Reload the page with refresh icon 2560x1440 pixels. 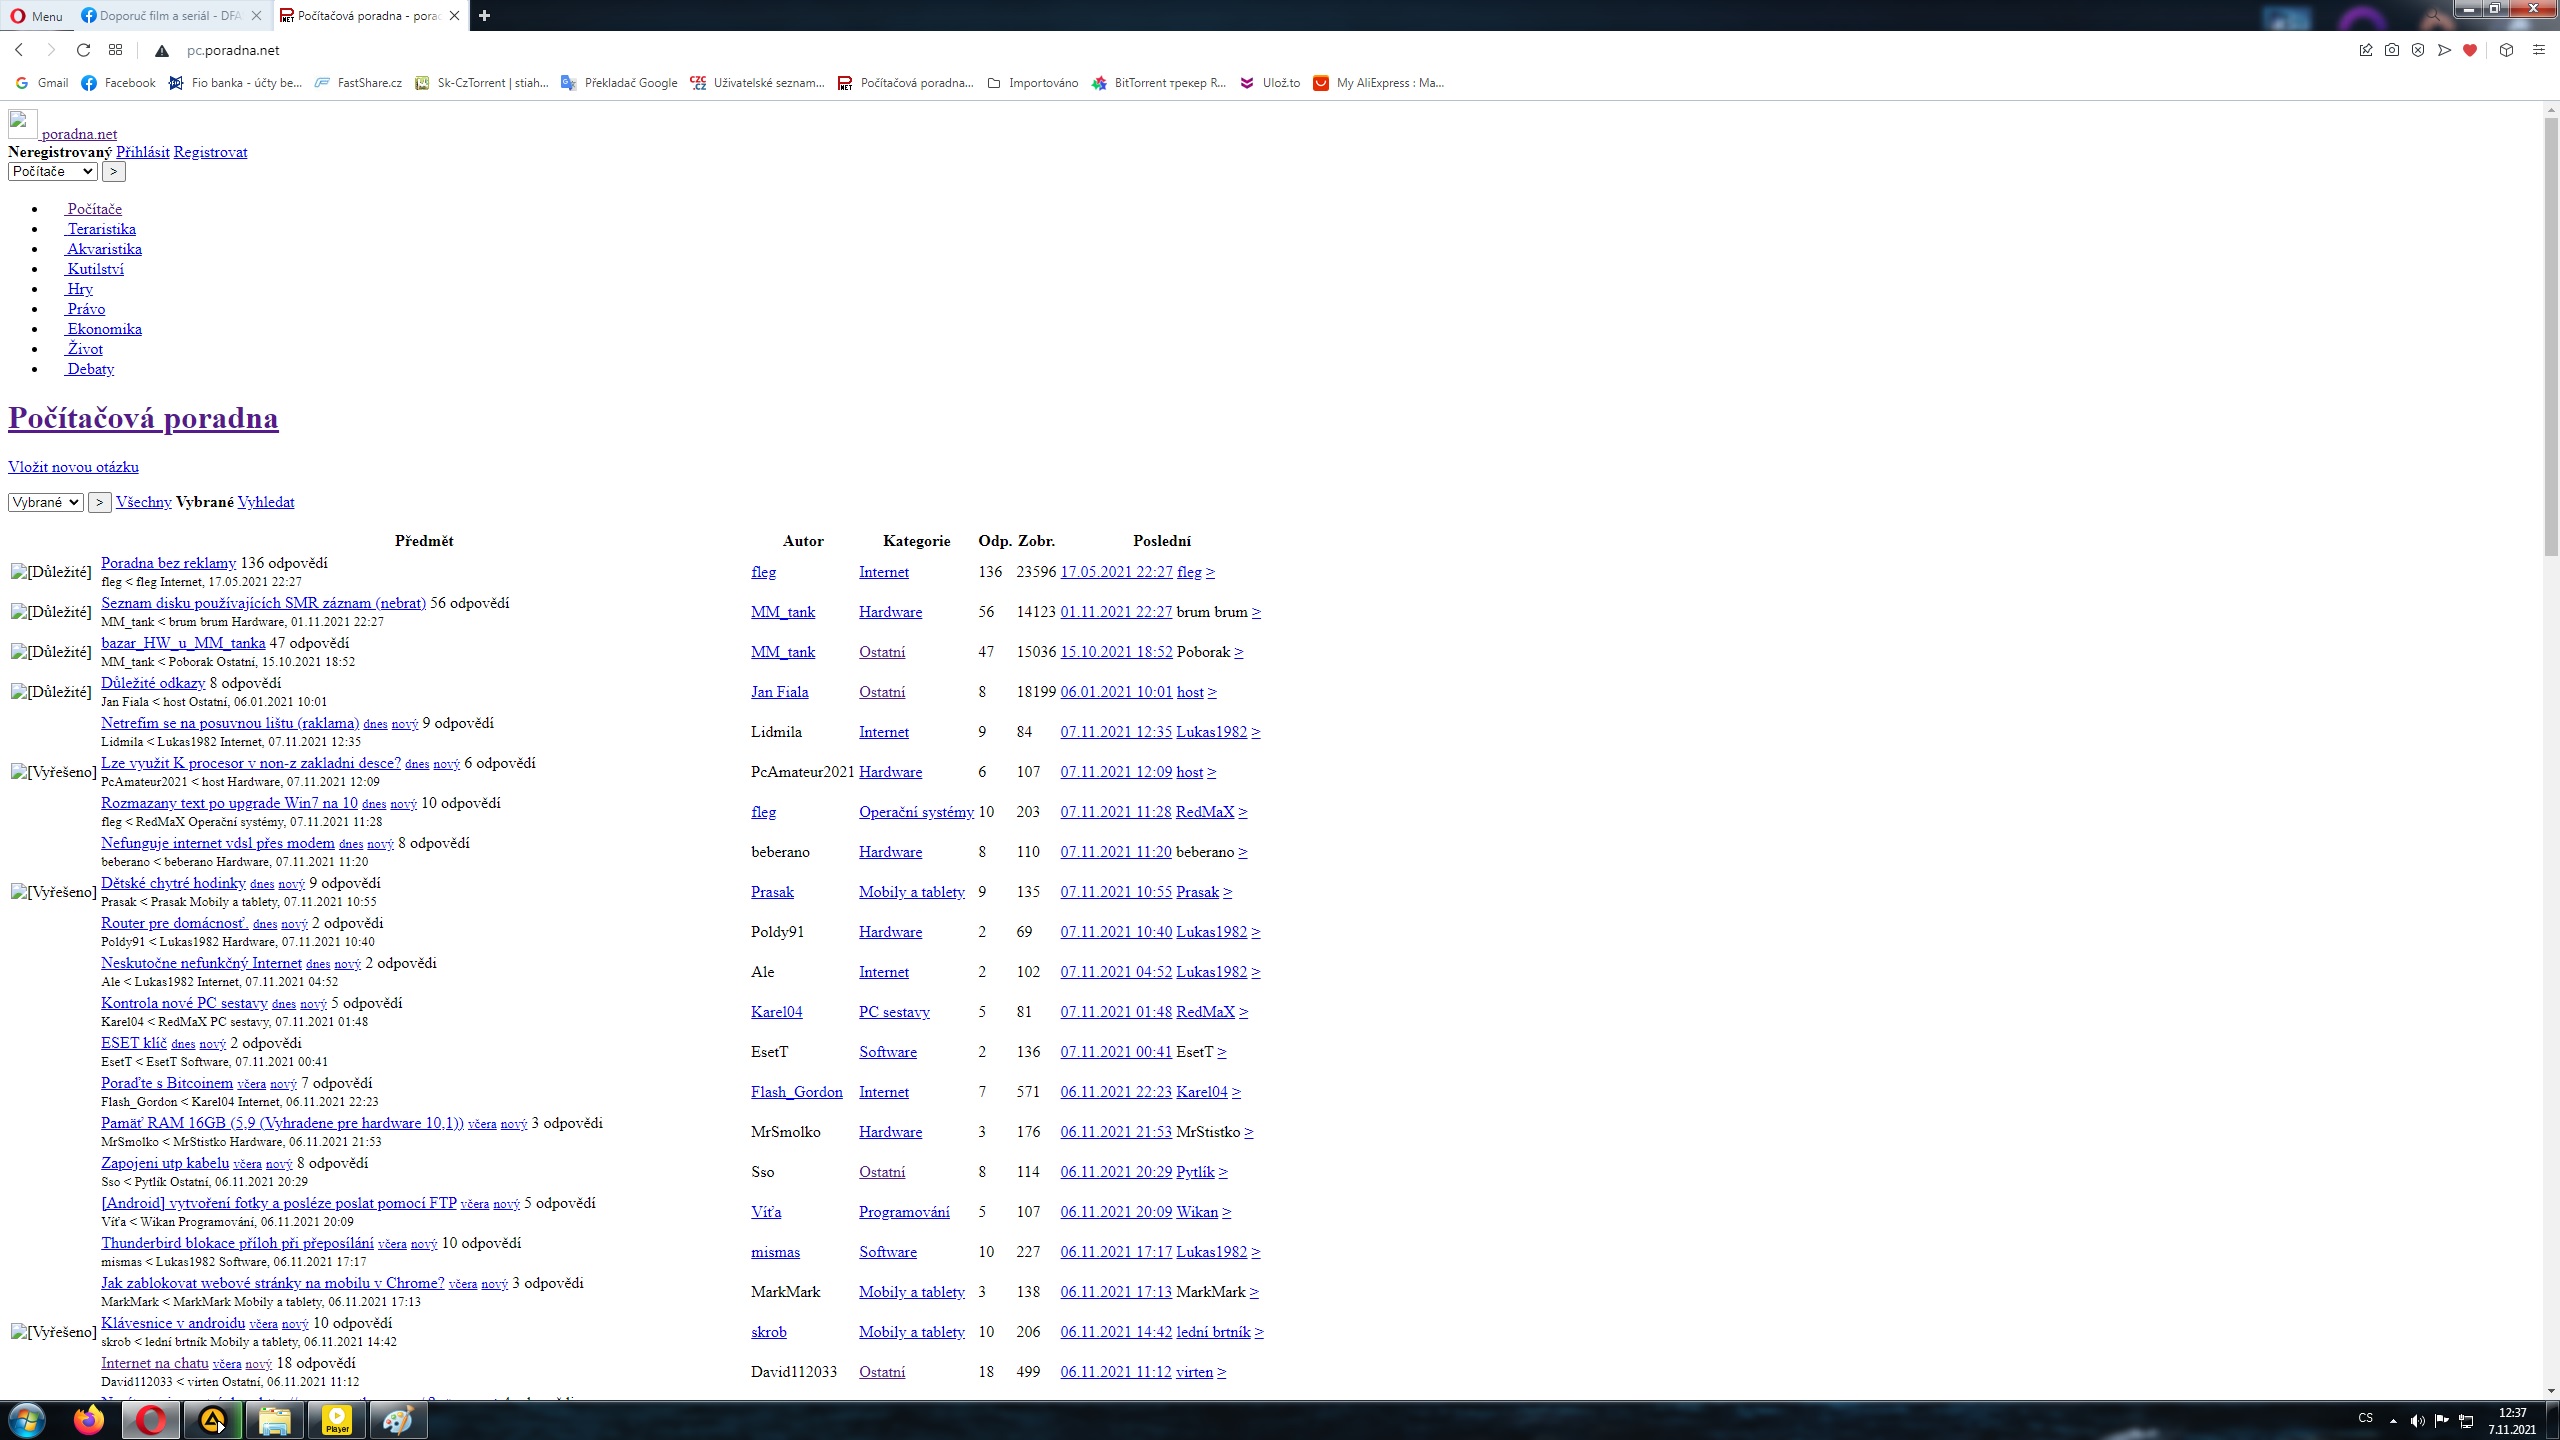(83, 50)
